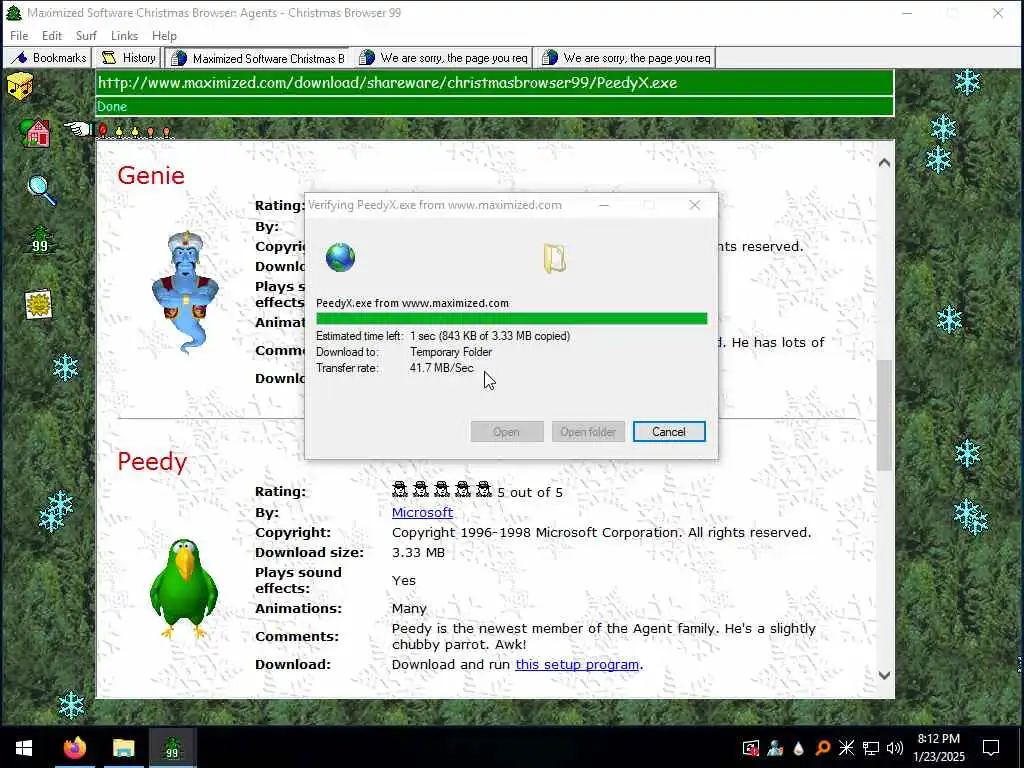Click the white asterisk tray icon

(846, 748)
